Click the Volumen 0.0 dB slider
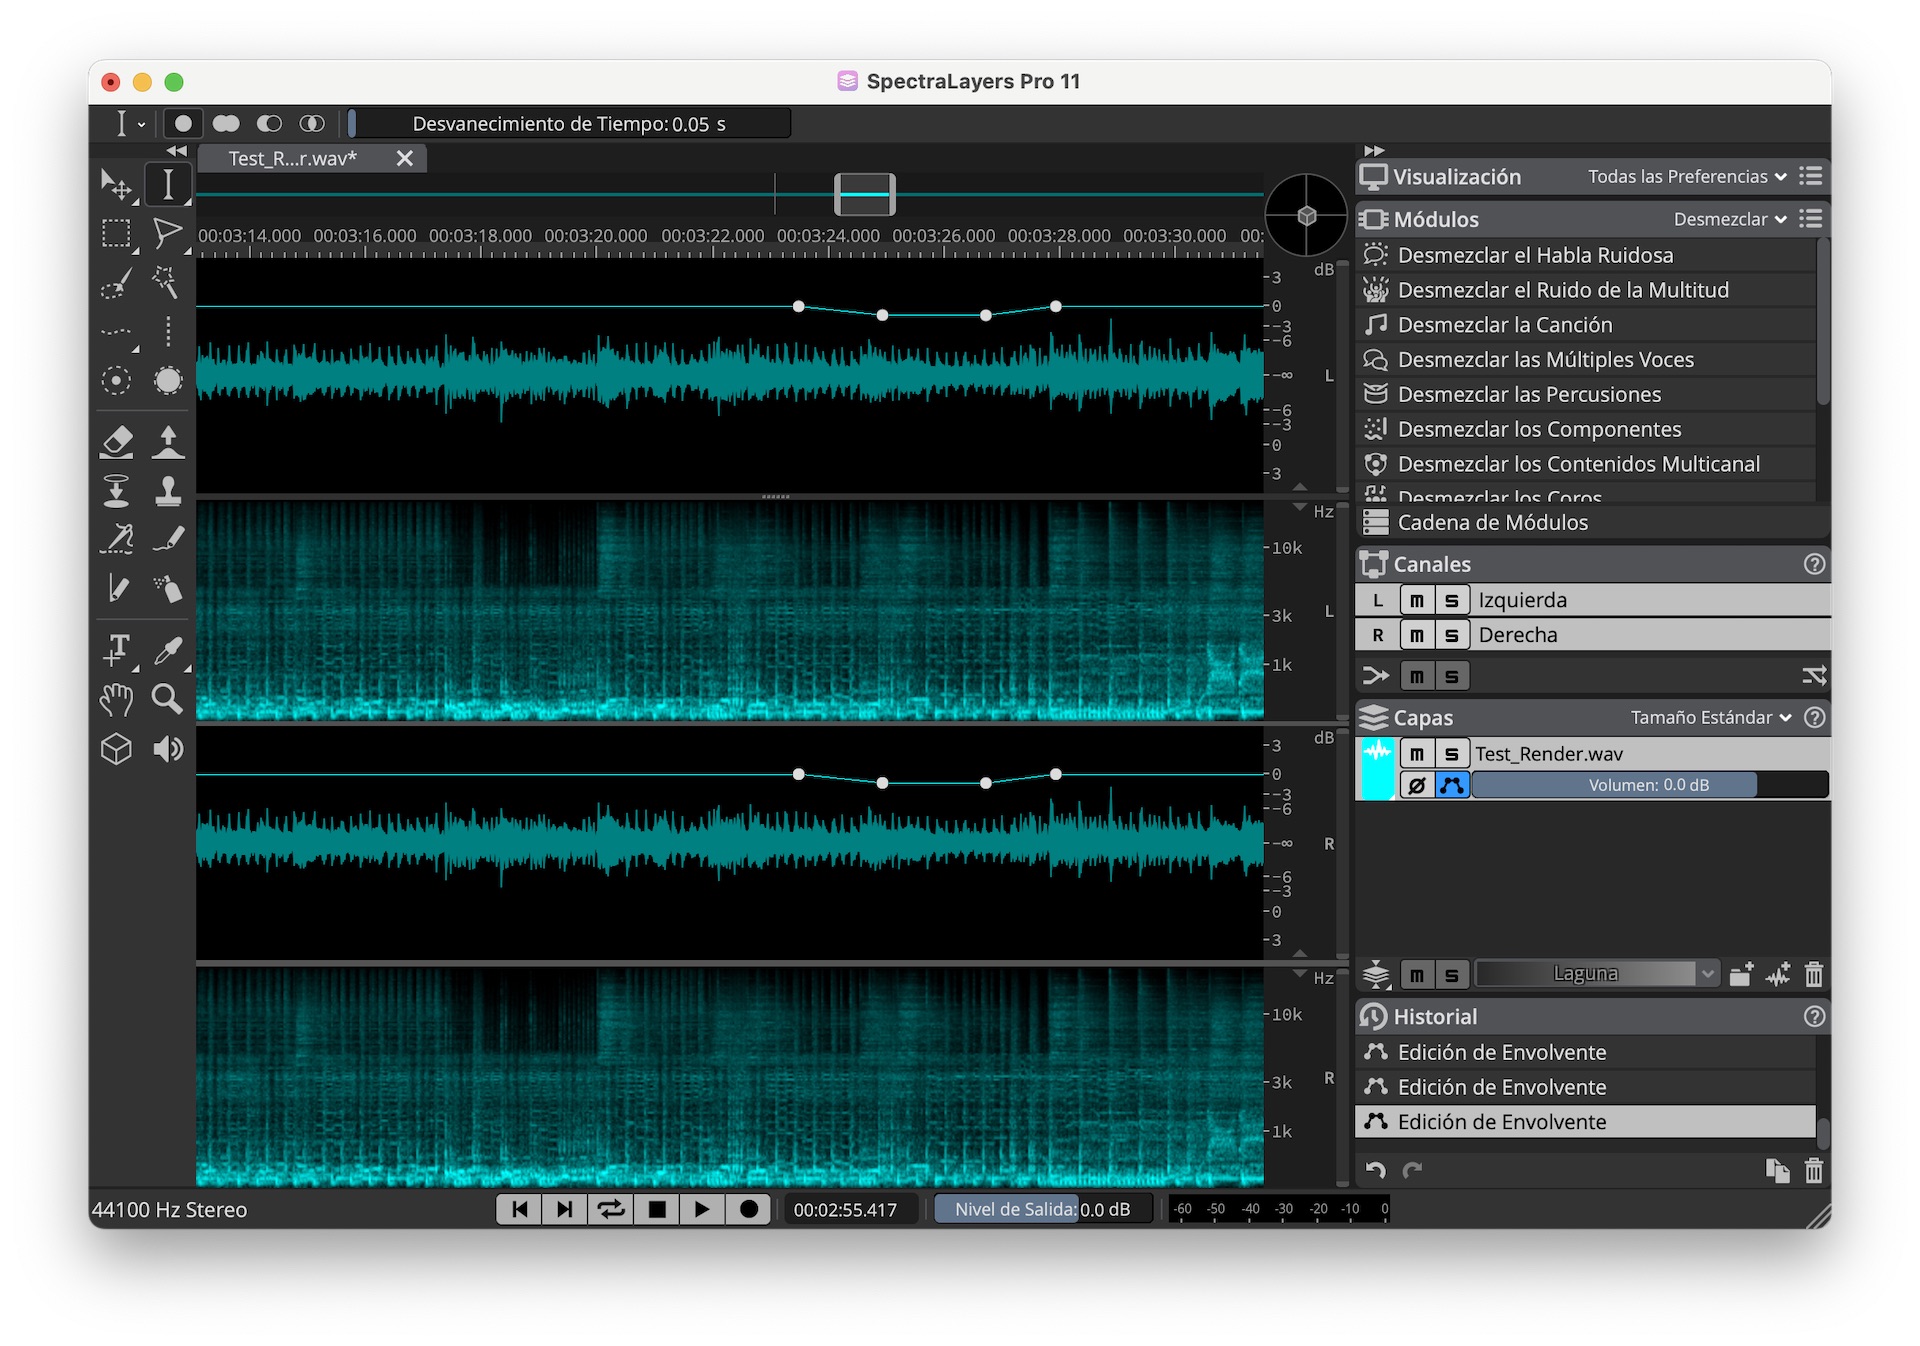 click(x=1648, y=785)
